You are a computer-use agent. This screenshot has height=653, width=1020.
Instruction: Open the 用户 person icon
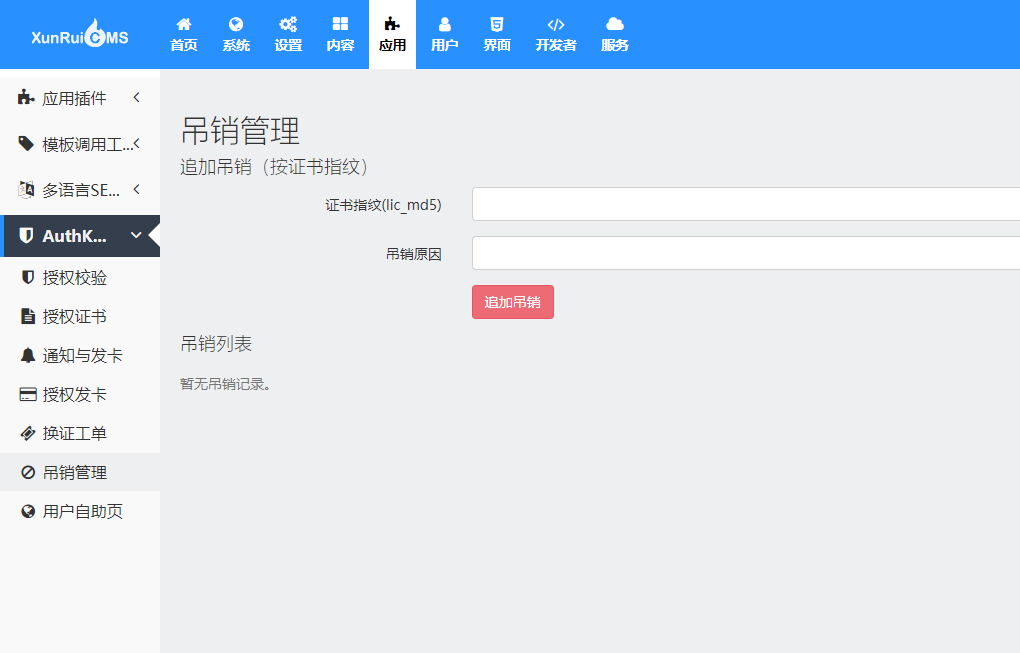[445, 24]
